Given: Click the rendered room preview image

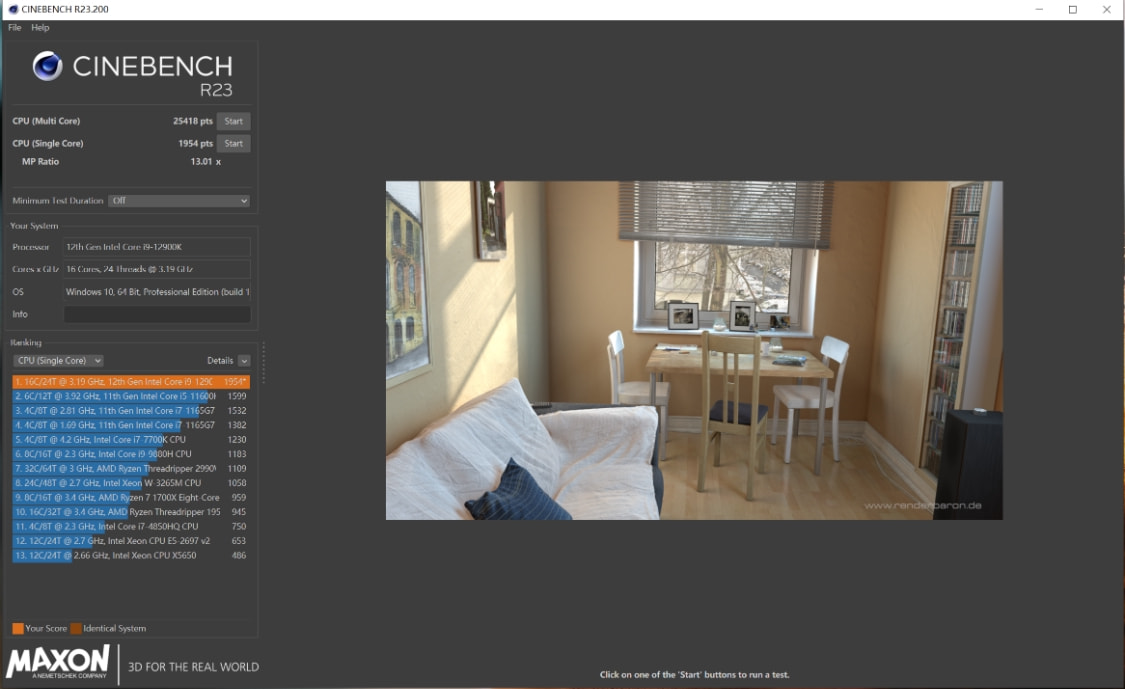Looking at the screenshot, I should [x=694, y=350].
